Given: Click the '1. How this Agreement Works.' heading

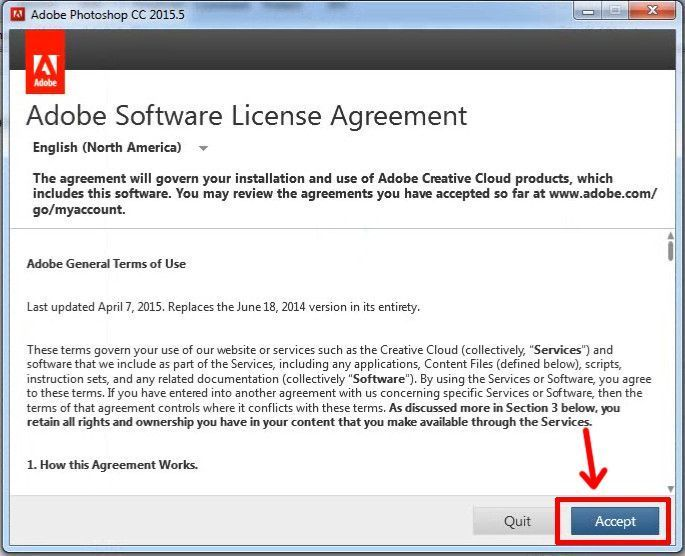Looking at the screenshot, I should pos(112,465).
